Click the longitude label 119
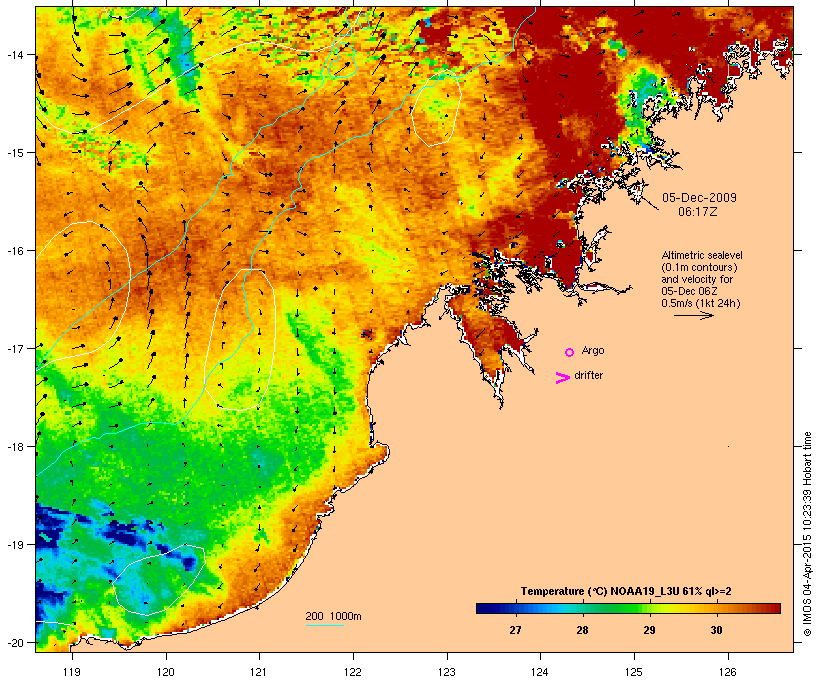Viewport: 820px width, 680px height. [x=72, y=672]
